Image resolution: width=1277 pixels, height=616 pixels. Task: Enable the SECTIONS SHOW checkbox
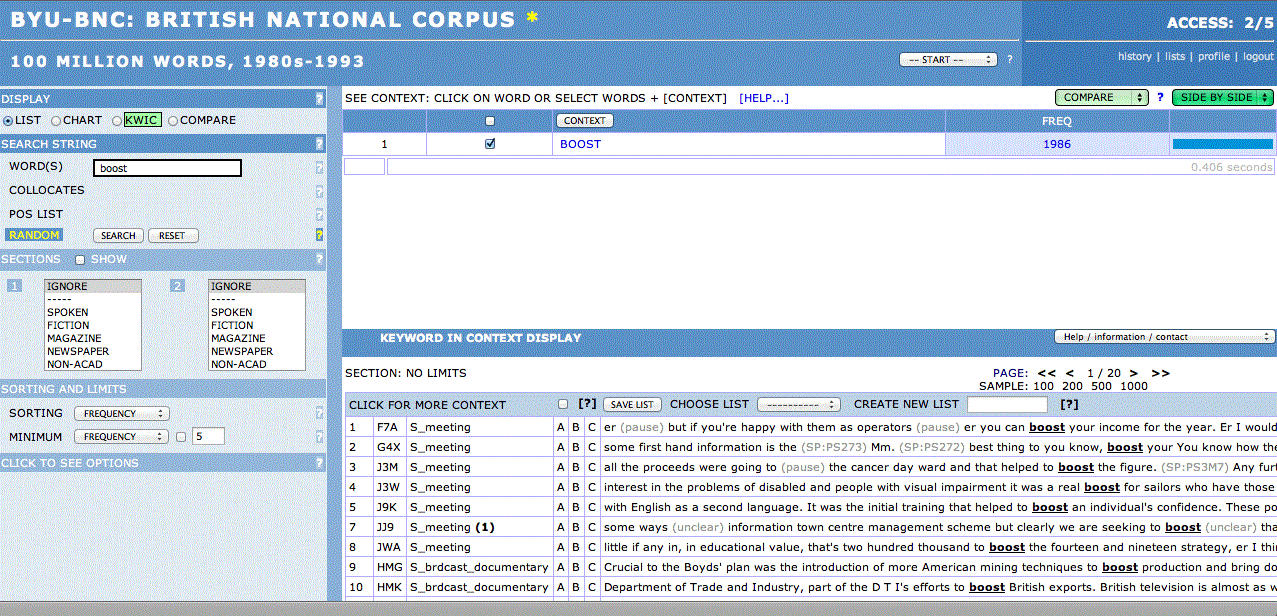(80, 260)
